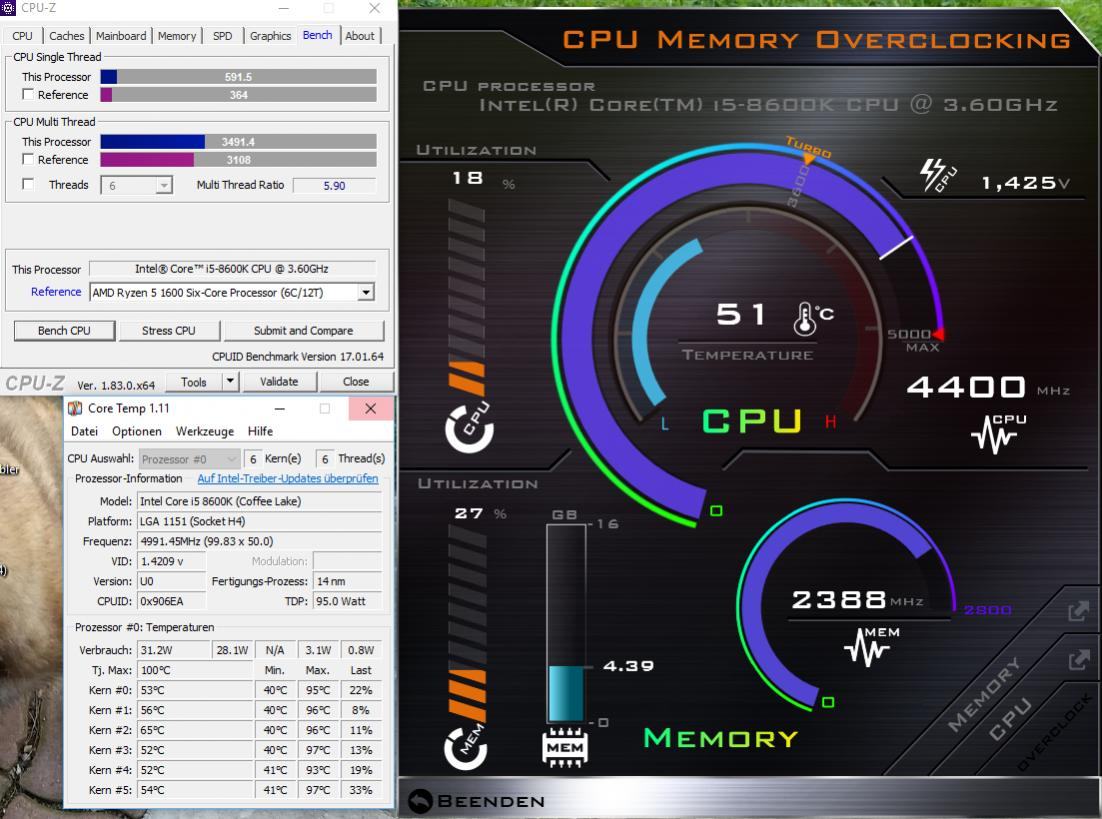Click the Intel driver updates link

click(x=287, y=479)
